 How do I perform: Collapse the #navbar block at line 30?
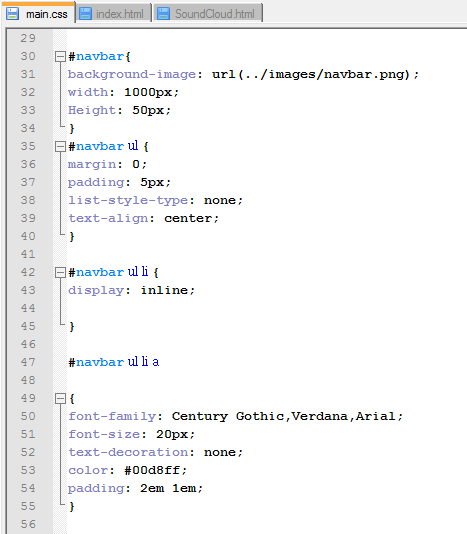(60, 56)
